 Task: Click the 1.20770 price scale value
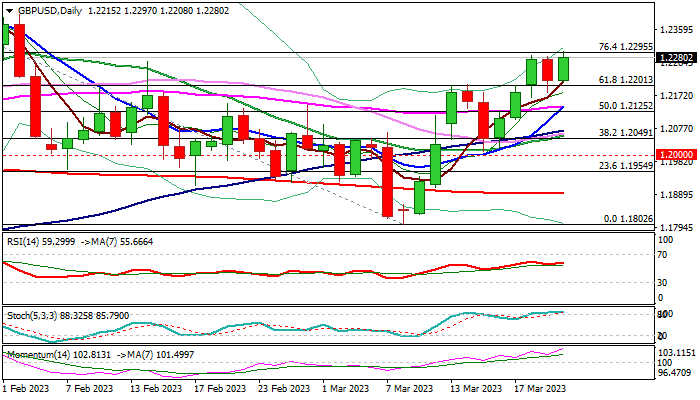(677, 129)
